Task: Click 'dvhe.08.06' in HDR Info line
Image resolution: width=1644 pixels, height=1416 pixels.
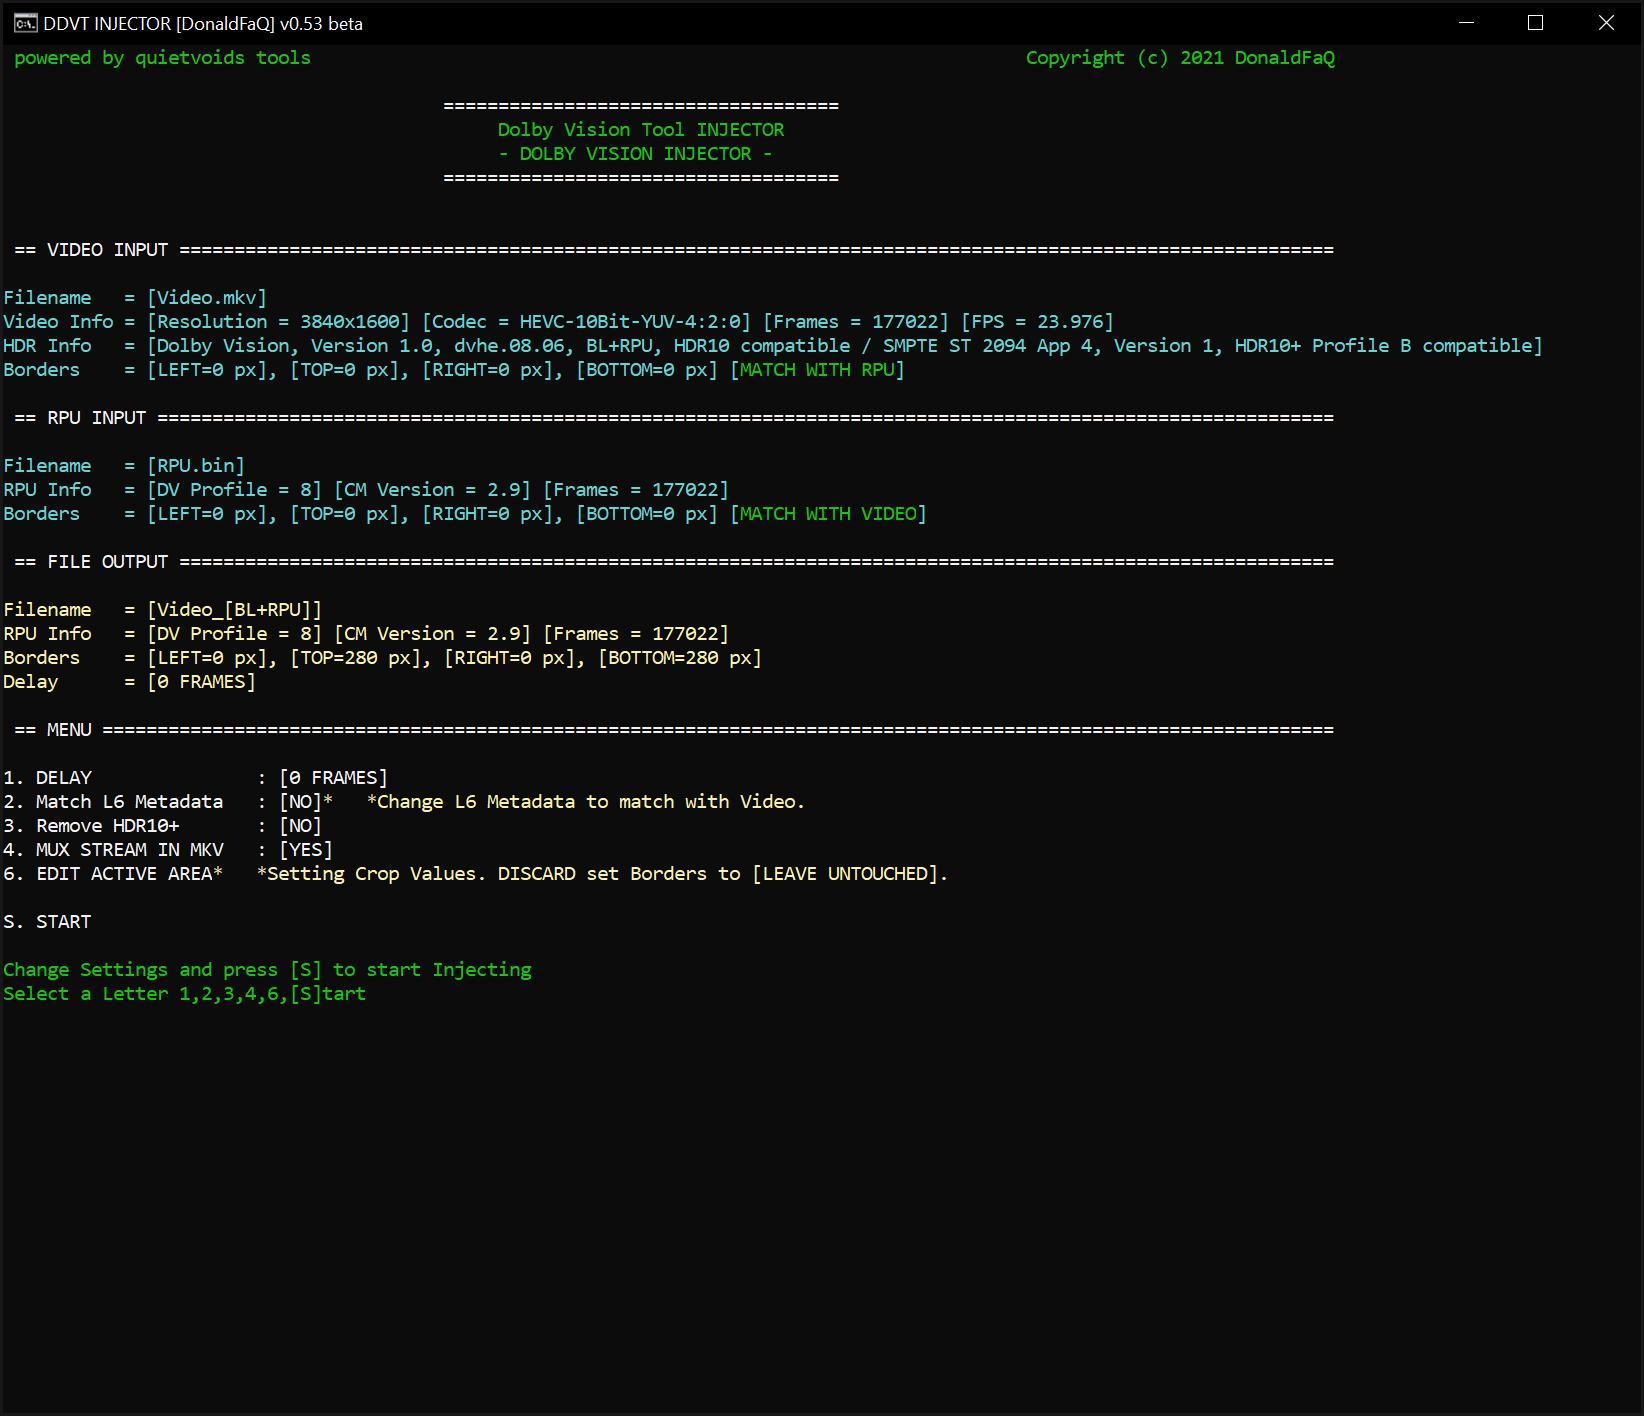Action: click(x=509, y=346)
